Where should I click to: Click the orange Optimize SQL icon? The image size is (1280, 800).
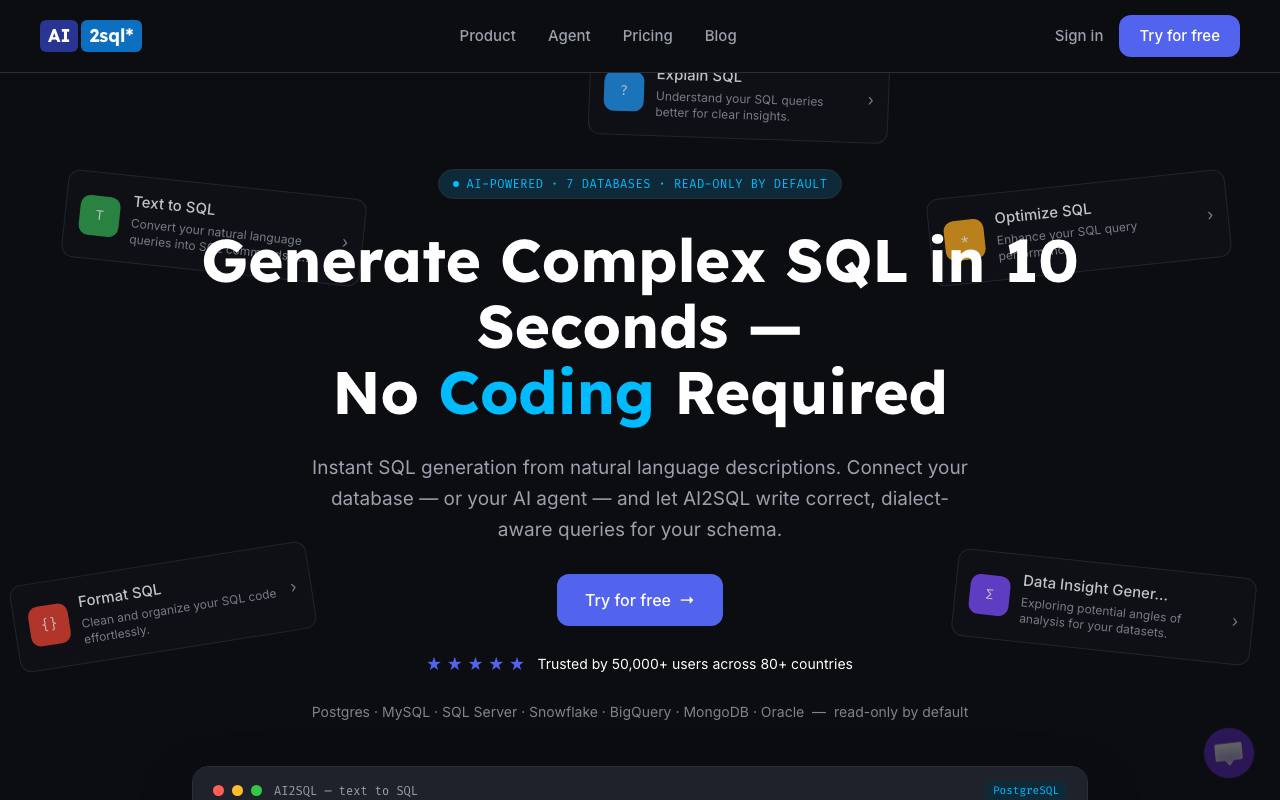(964, 240)
